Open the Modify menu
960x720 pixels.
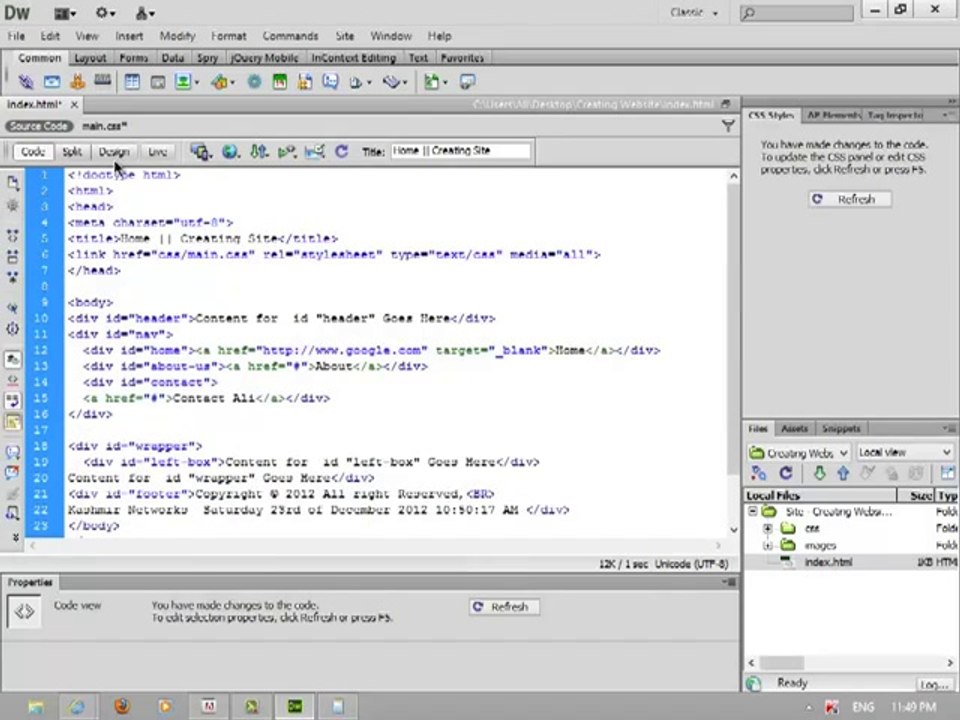tap(177, 36)
